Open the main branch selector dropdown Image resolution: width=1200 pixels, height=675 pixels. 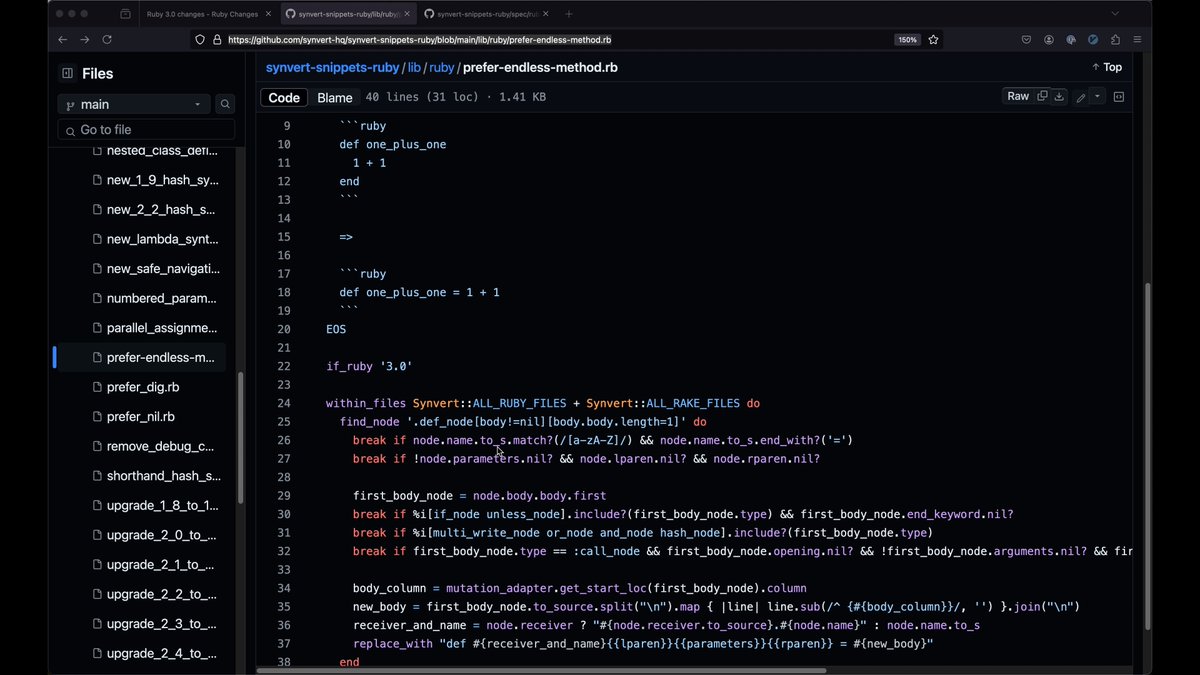tap(134, 104)
